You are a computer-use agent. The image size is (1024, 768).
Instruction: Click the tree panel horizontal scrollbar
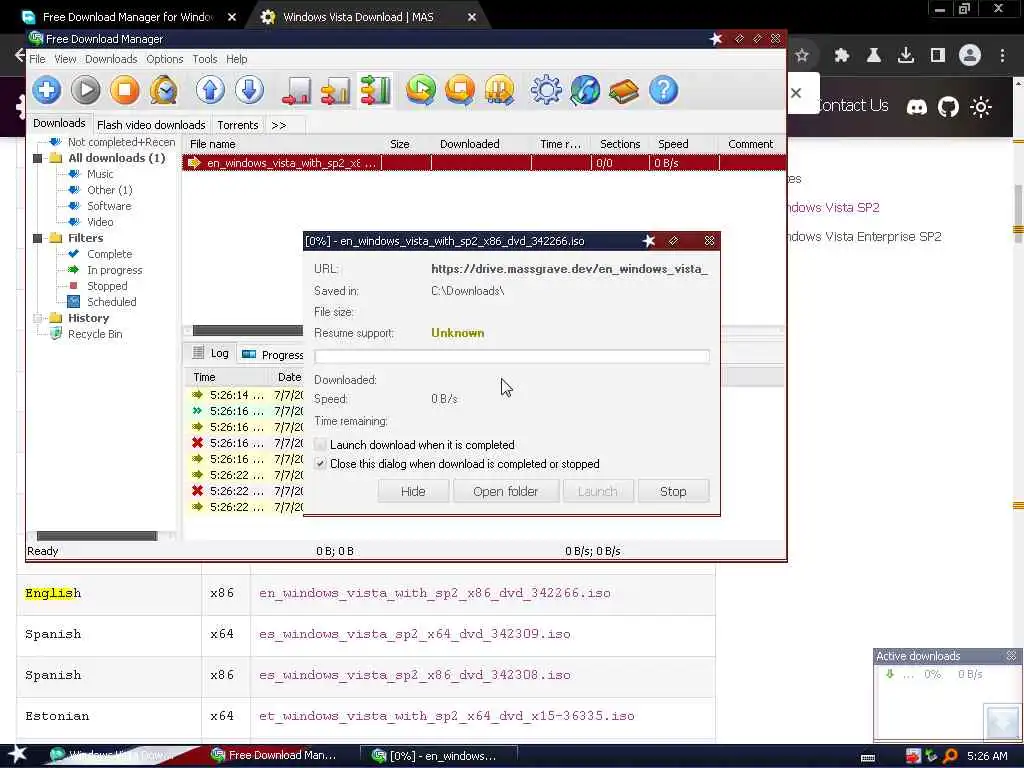[97, 536]
